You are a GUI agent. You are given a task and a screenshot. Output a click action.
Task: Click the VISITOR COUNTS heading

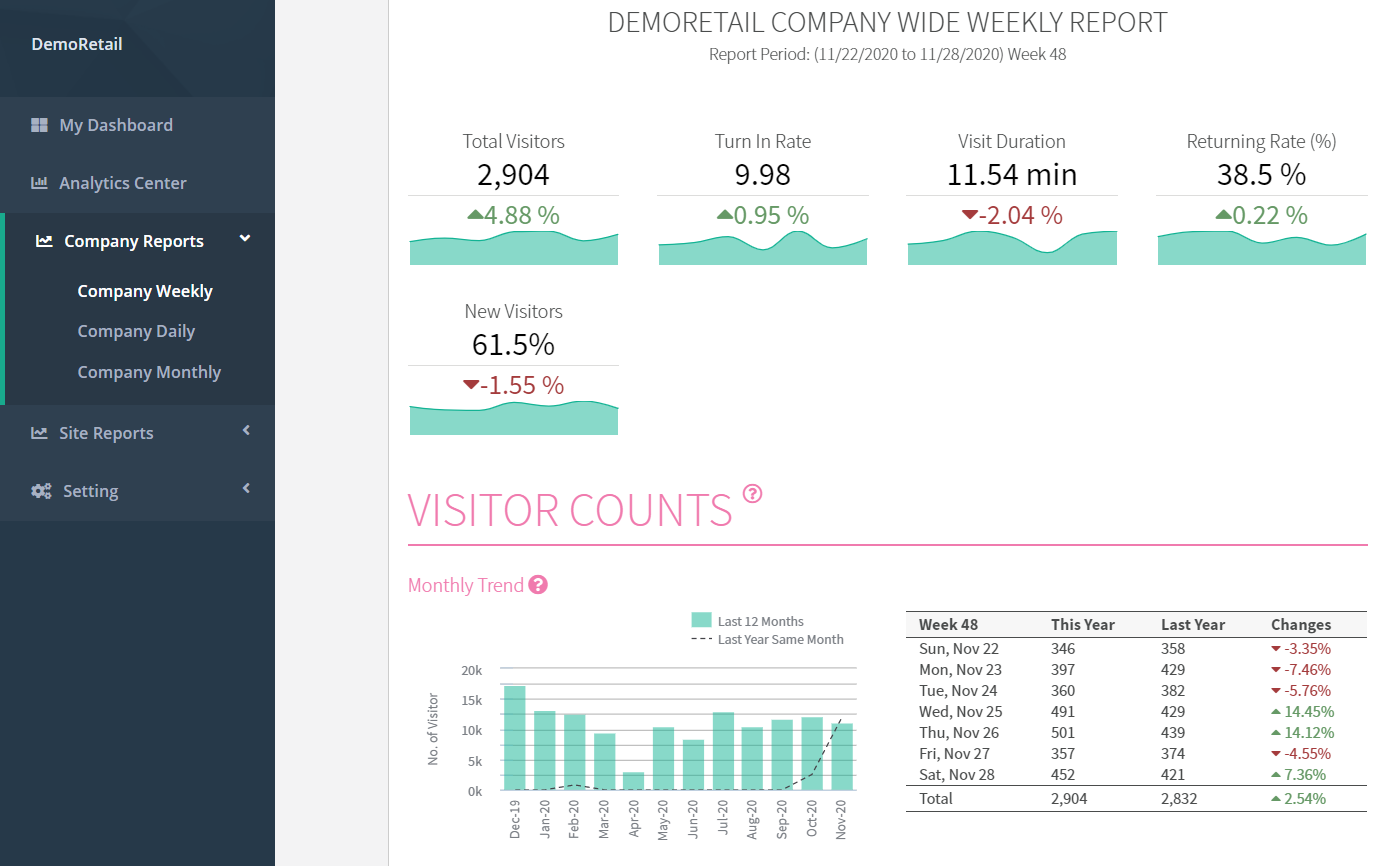(x=571, y=510)
